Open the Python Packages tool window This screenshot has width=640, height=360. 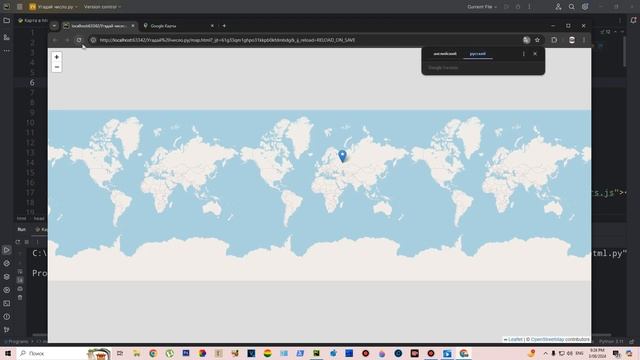[7, 277]
